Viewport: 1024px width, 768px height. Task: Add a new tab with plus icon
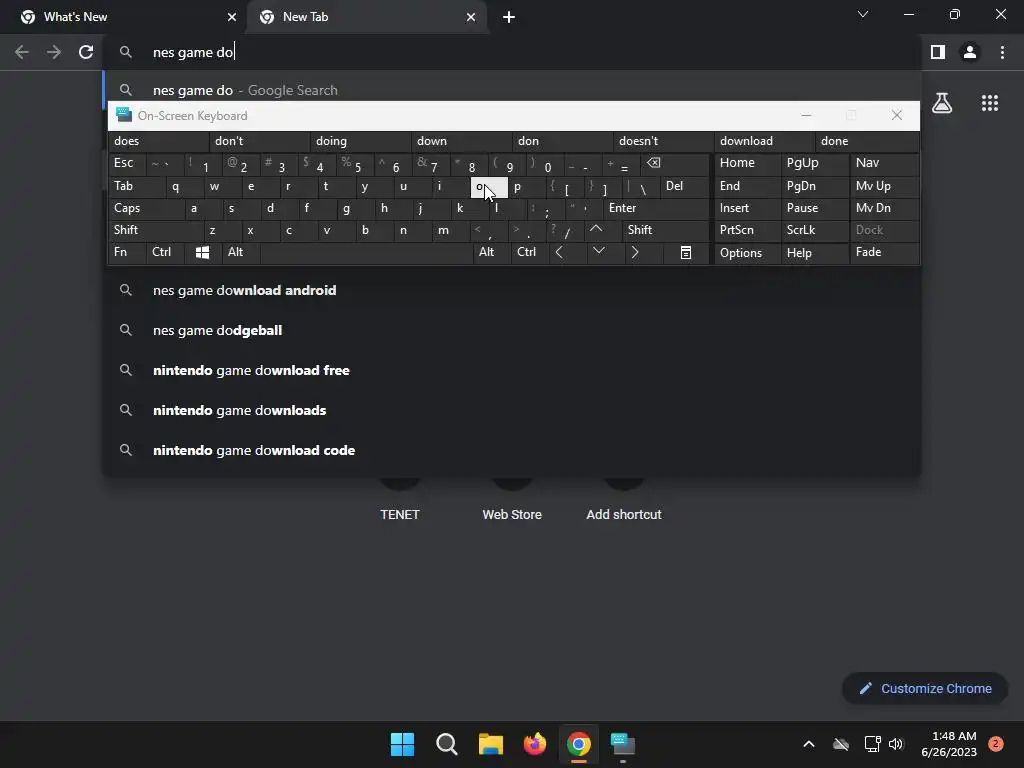tap(509, 17)
